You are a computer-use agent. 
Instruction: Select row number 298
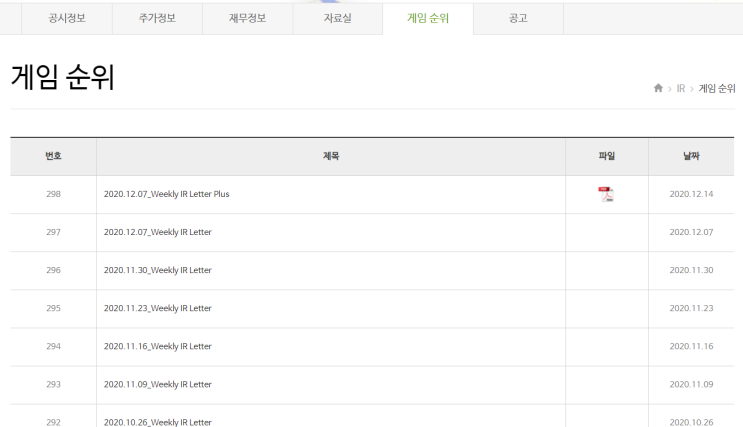click(54, 194)
